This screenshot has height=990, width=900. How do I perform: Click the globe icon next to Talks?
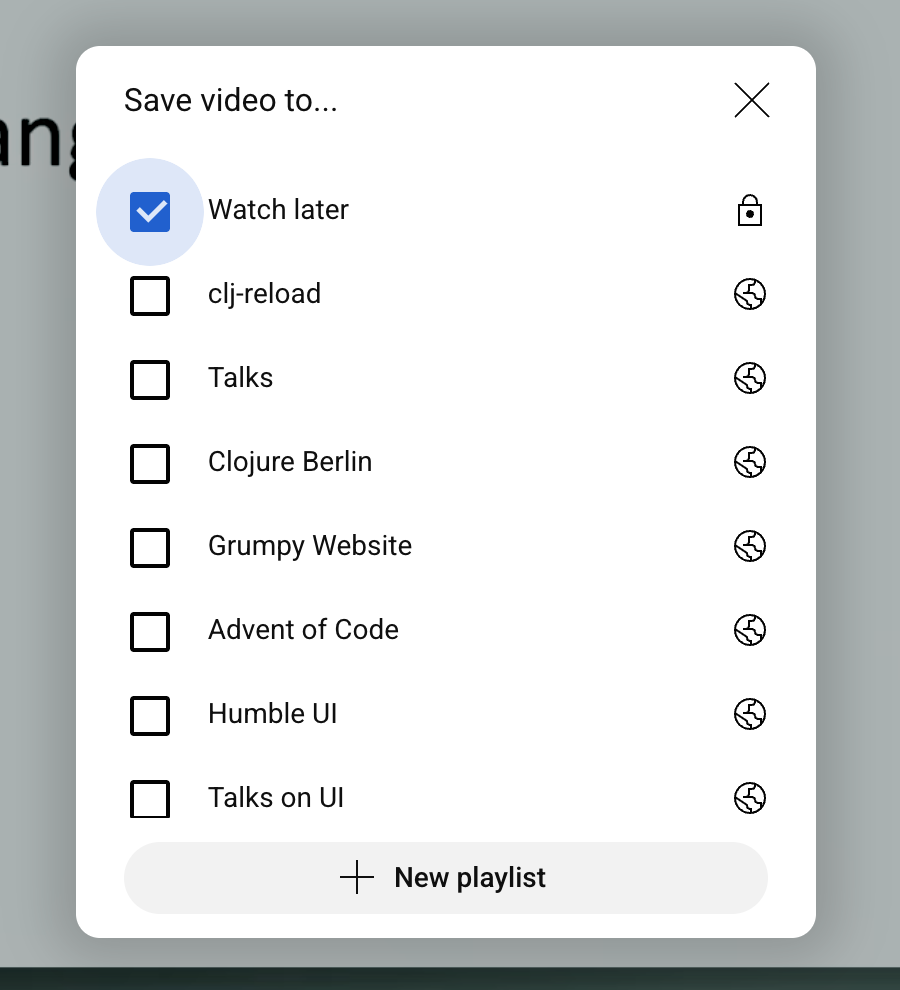pyautogui.click(x=750, y=378)
